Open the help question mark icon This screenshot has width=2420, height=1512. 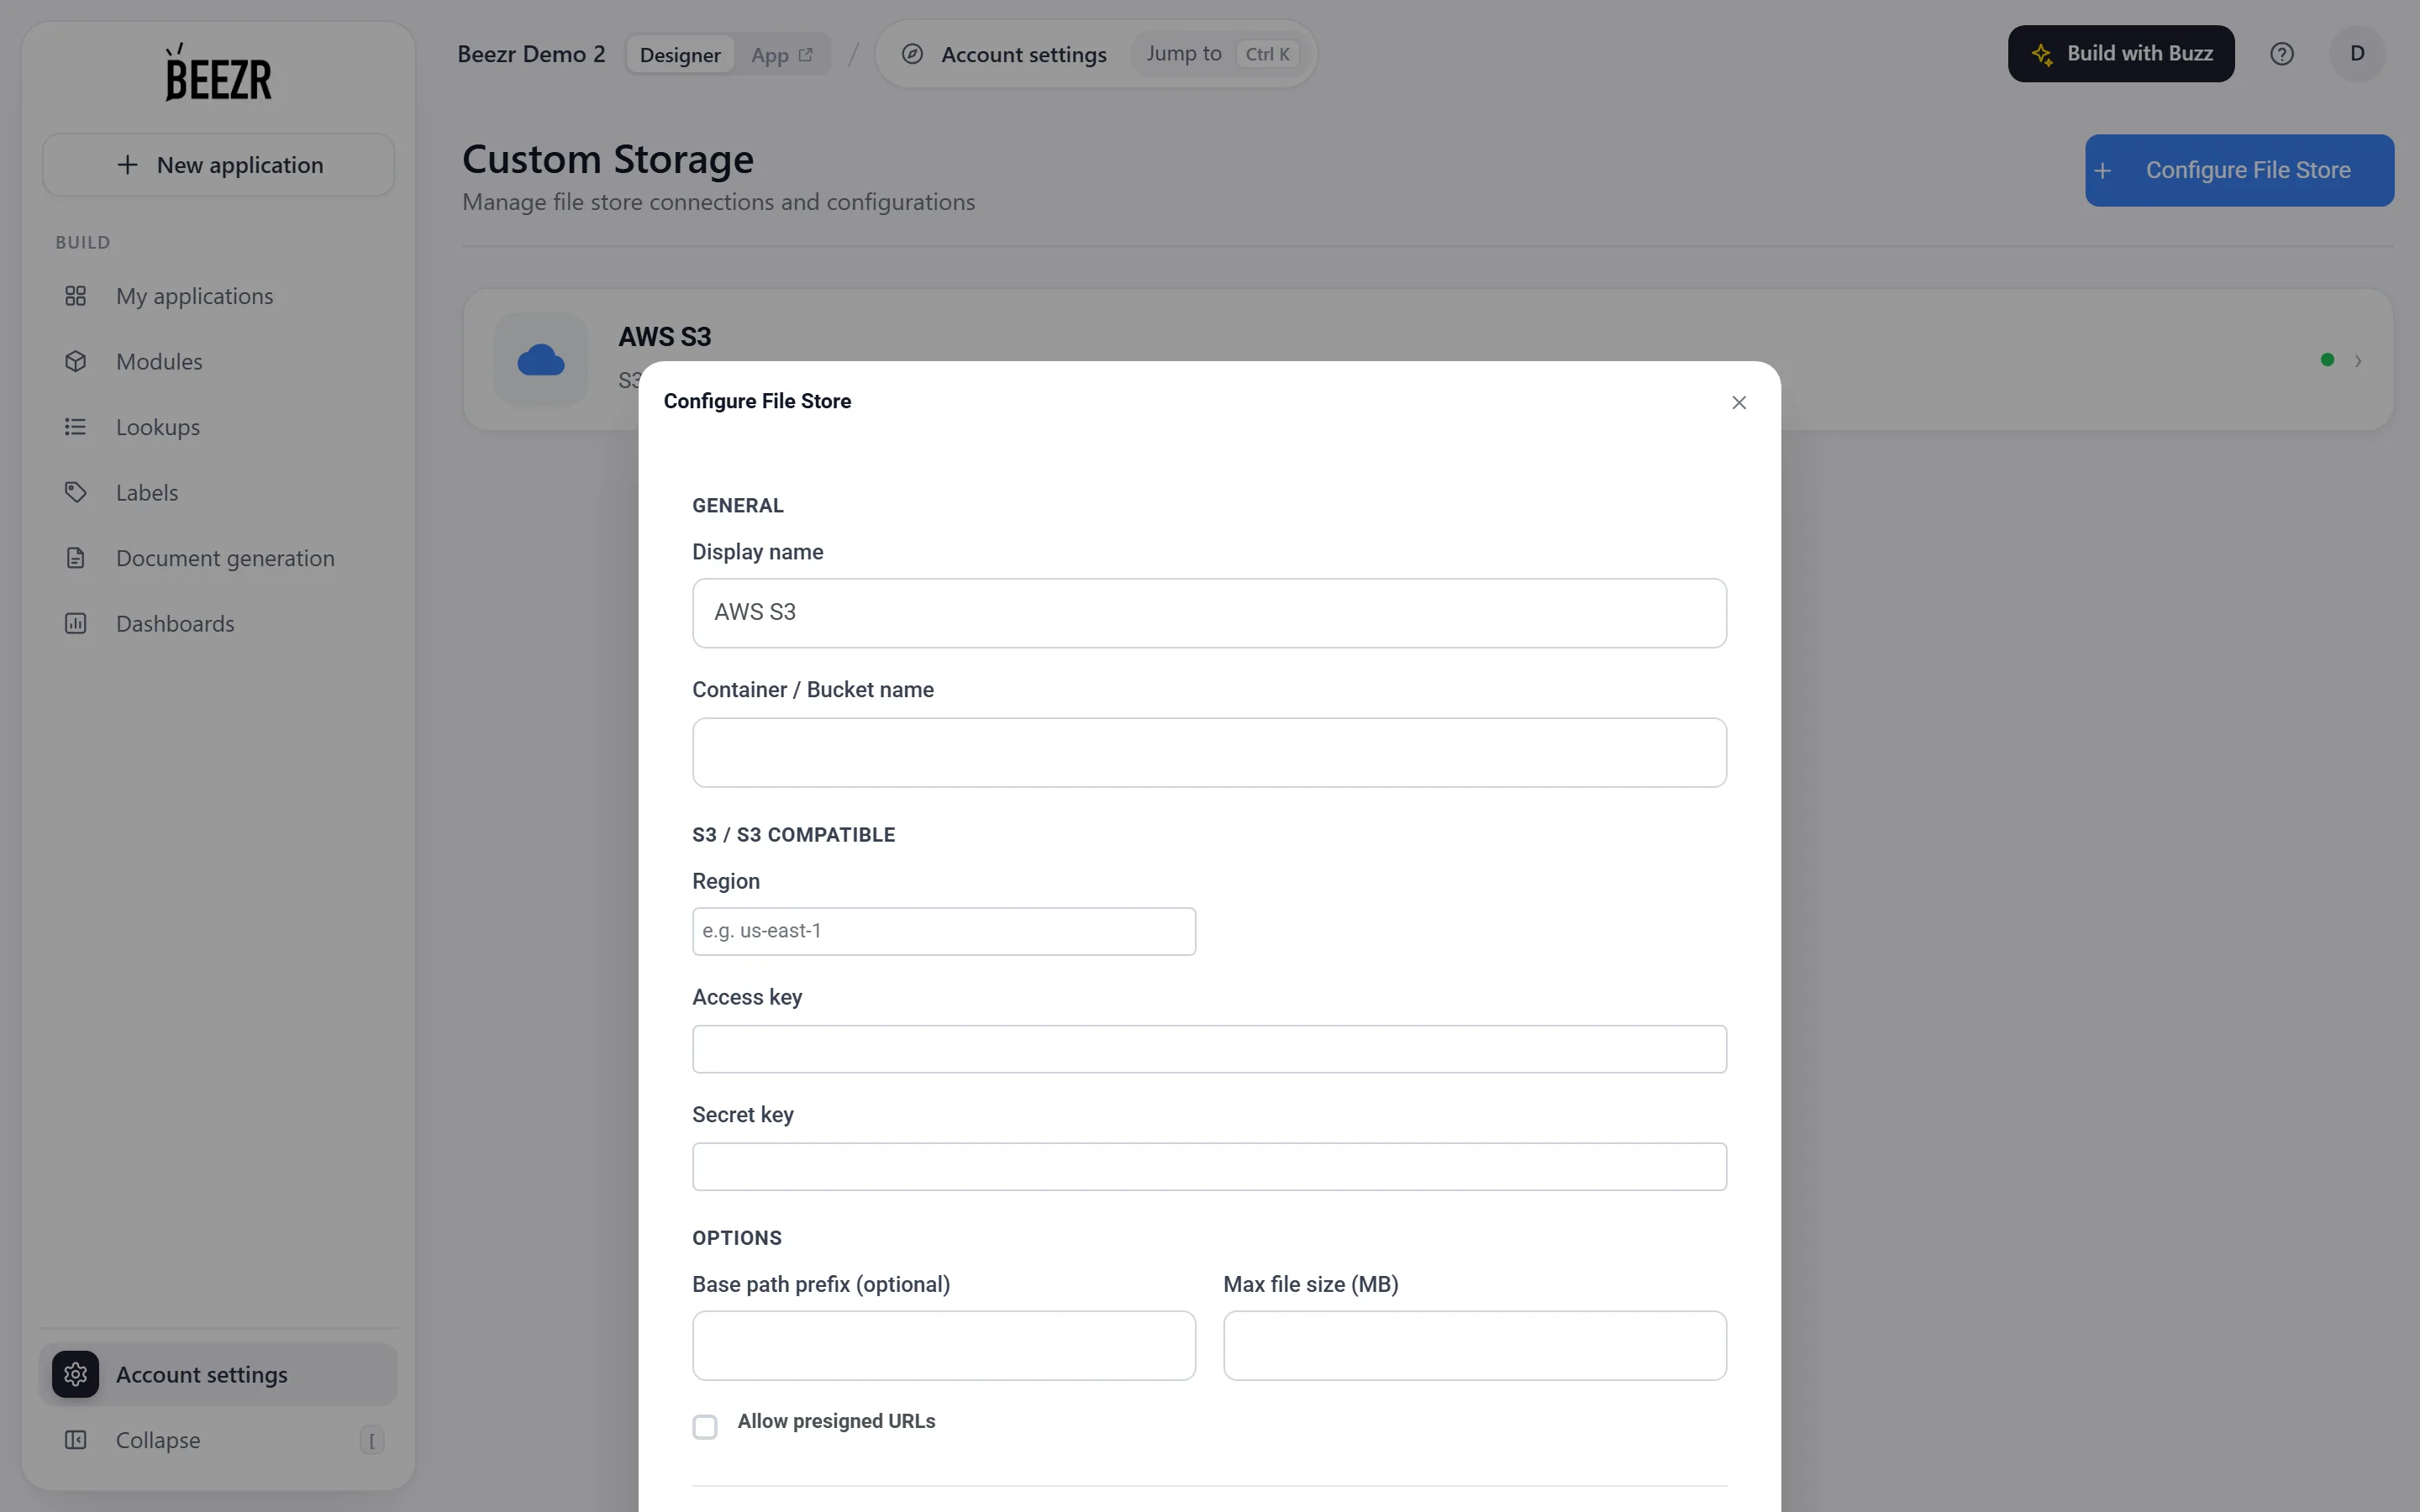(2281, 54)
